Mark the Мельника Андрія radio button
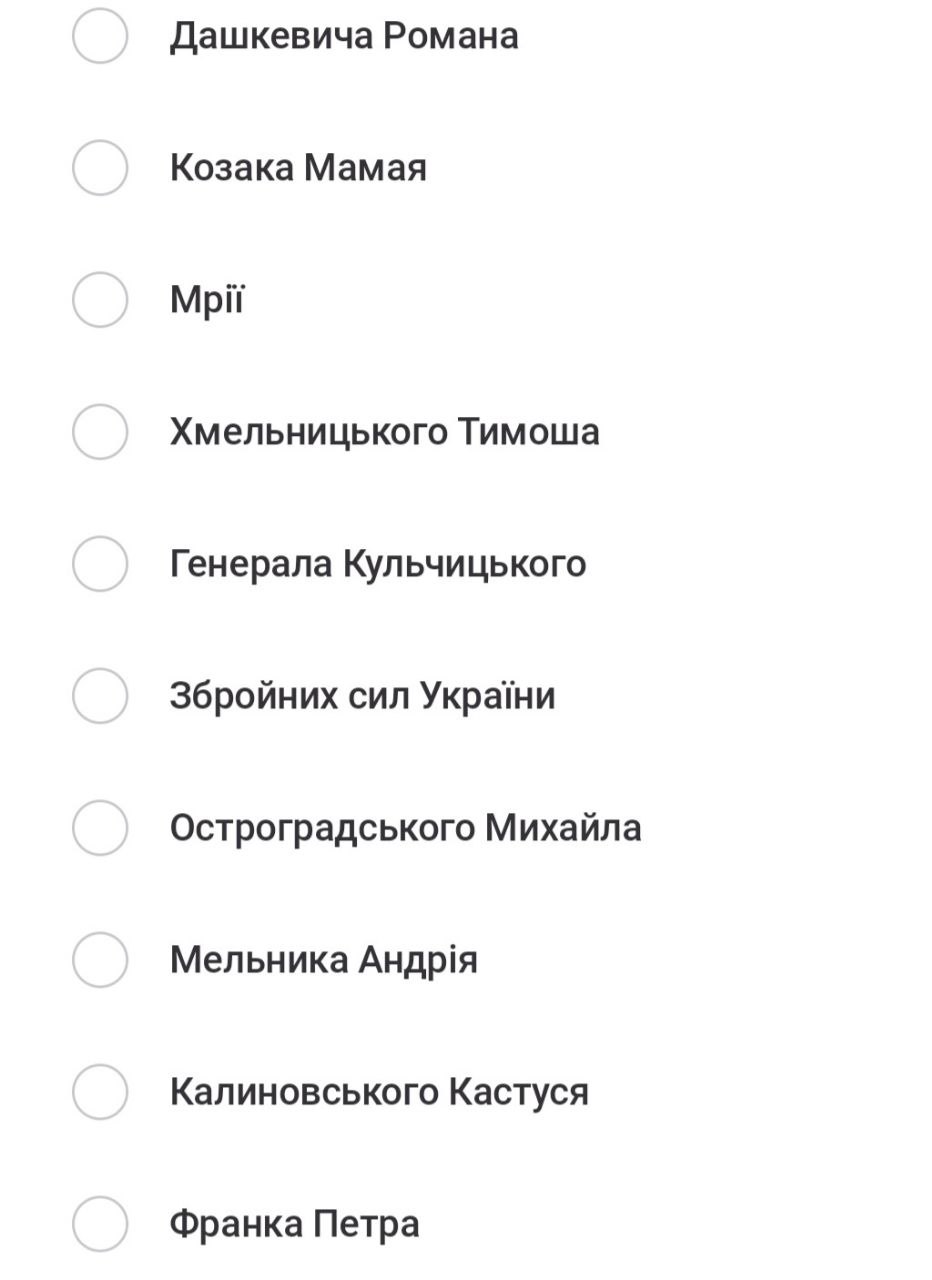 point(100,960)
